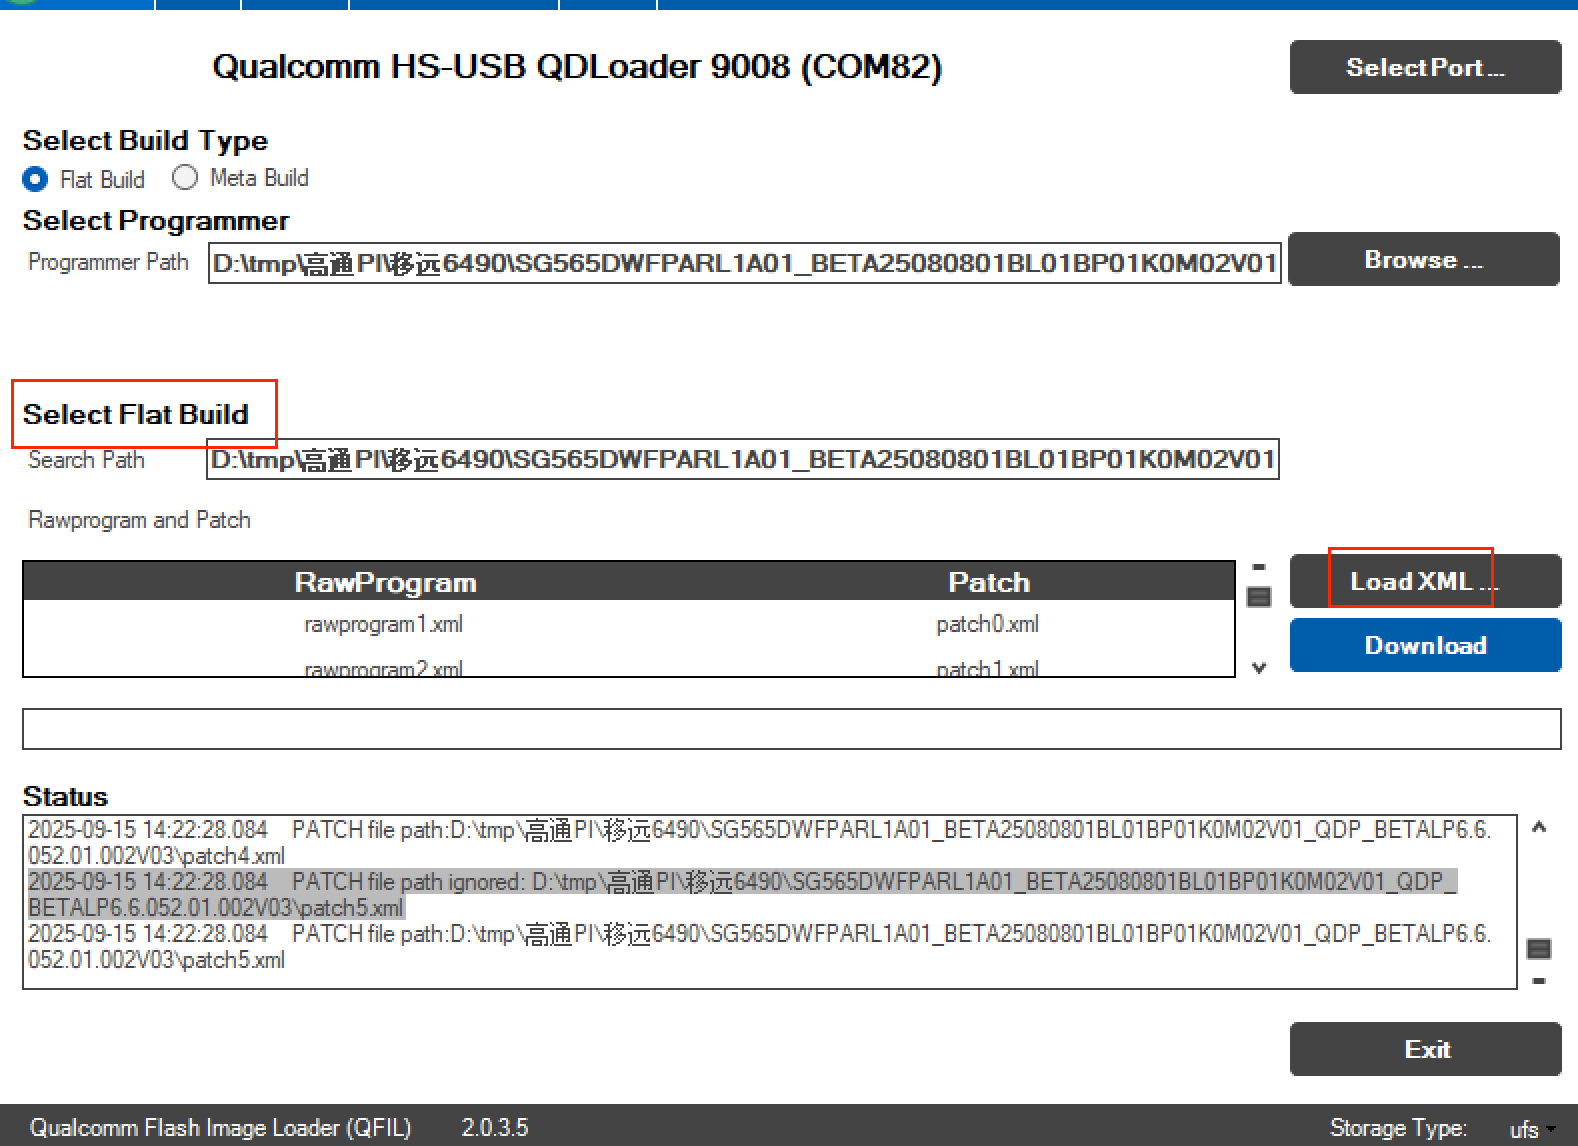Click into the Programmer Path field
The height and width of the screenshot is (1146, 1578).
pos(744,264)
